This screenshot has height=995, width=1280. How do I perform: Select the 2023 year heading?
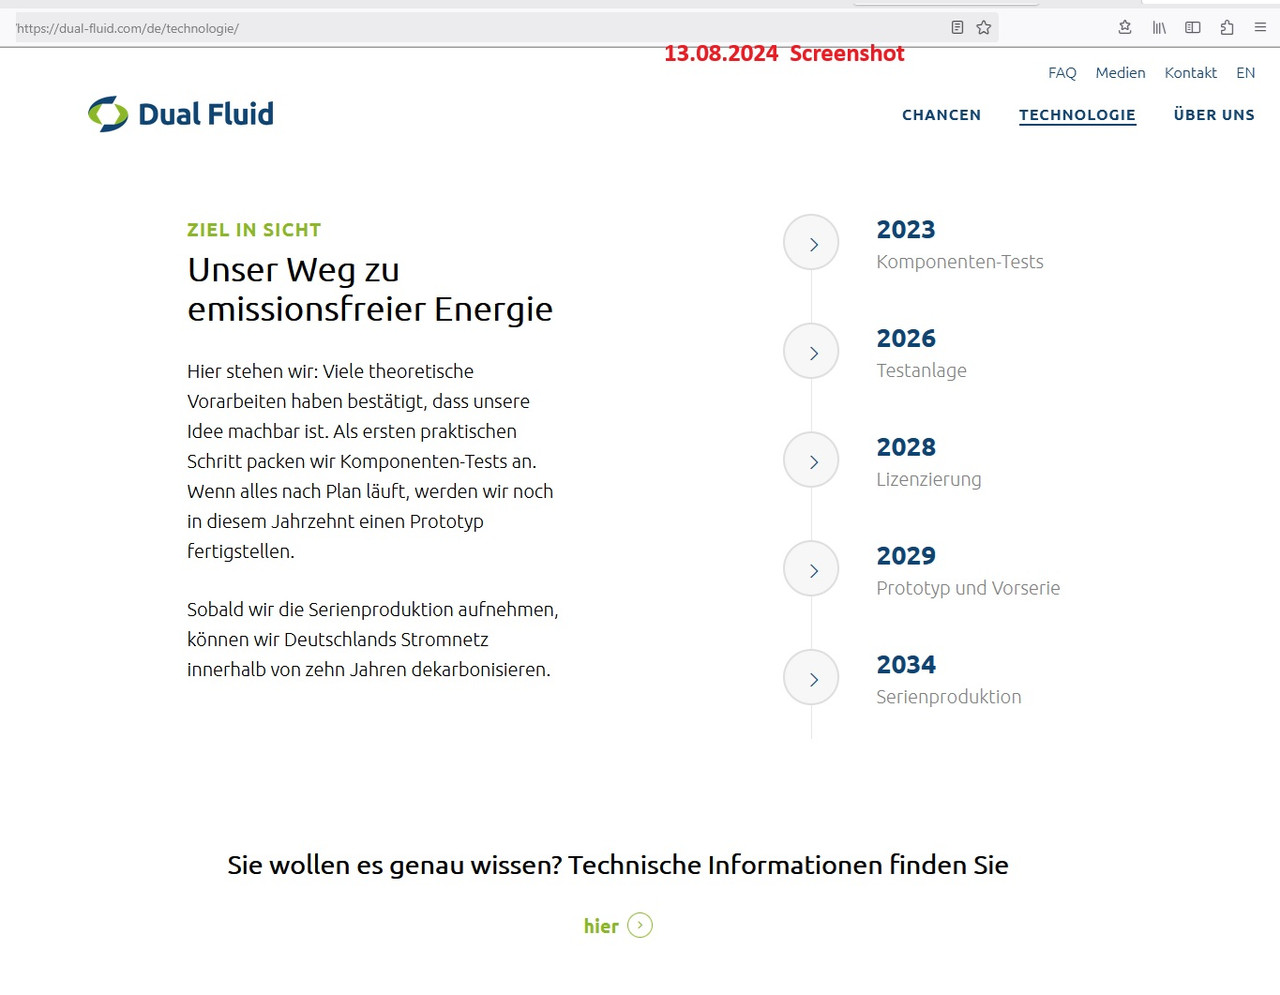pyautogui.click(x=906, y=230)
